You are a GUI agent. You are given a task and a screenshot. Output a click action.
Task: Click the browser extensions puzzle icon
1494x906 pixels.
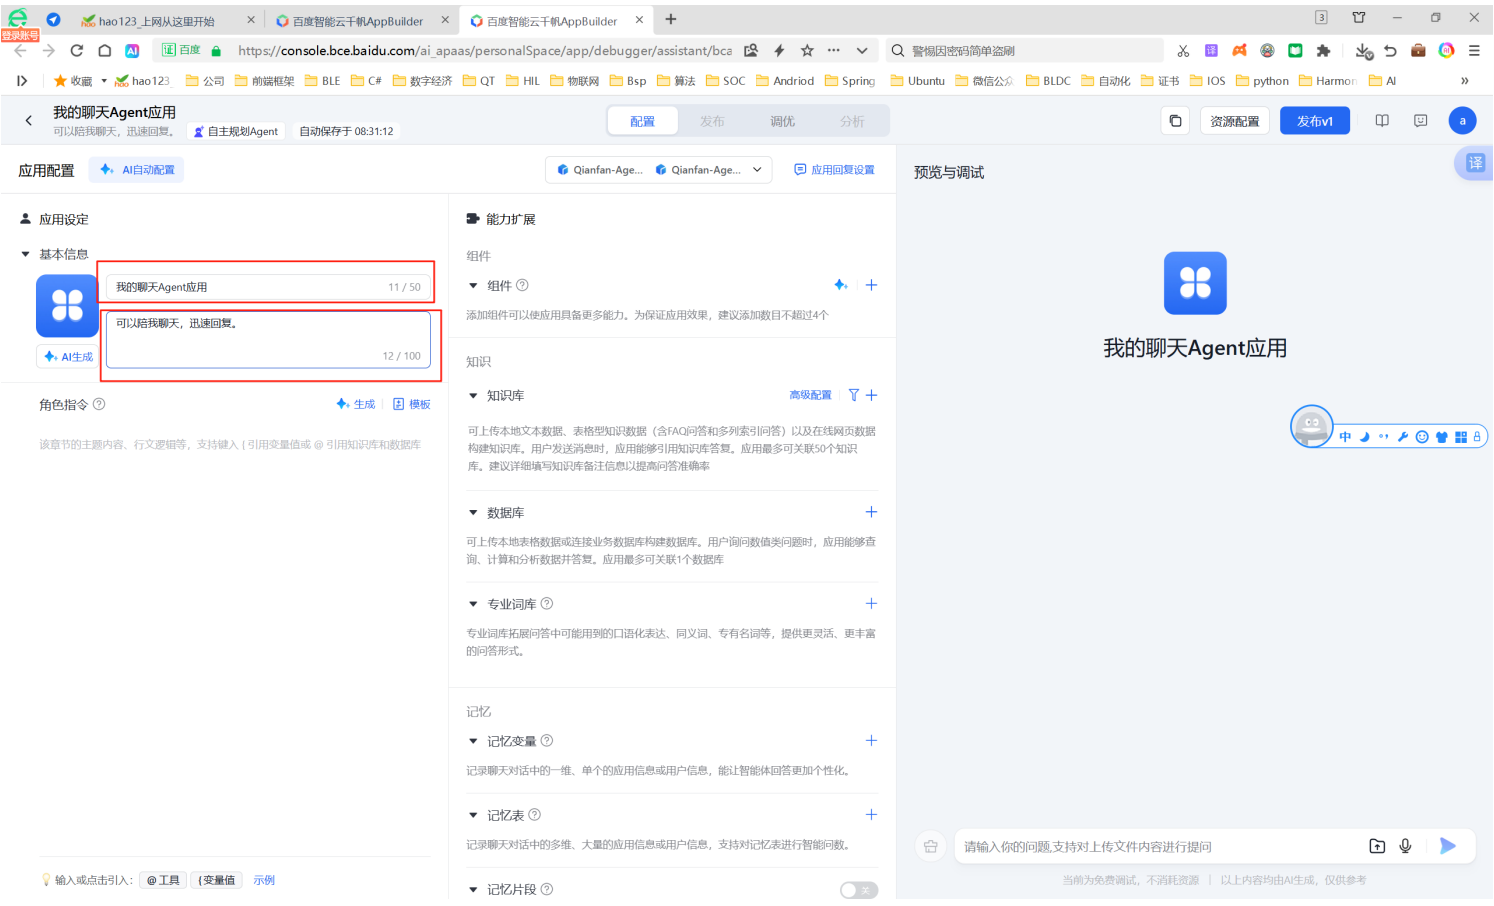1323,50
